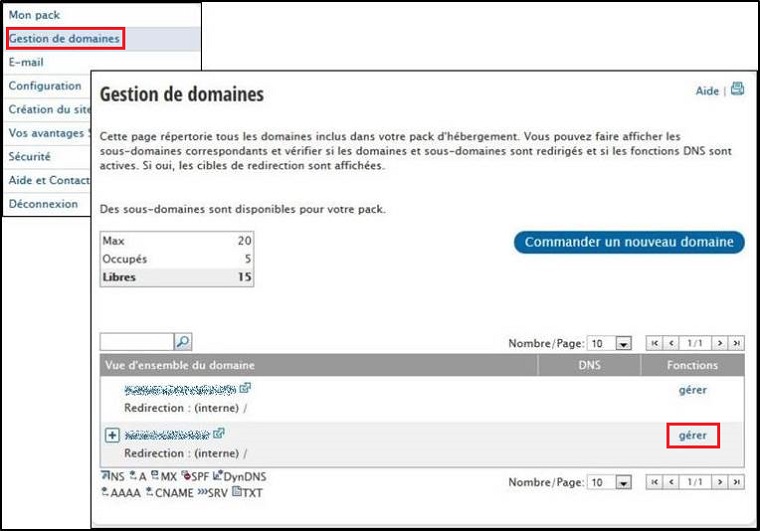Open Vos avantages menu entry
This screenshot has height=531, width=760.
[x=47, y=133]
